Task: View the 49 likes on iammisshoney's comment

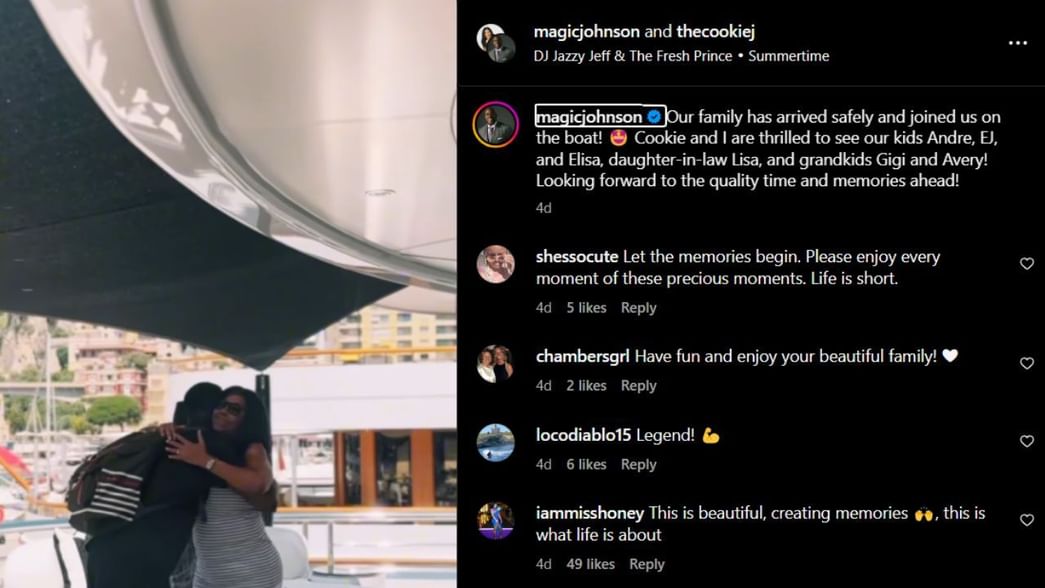Action: [x=590, y=564]
